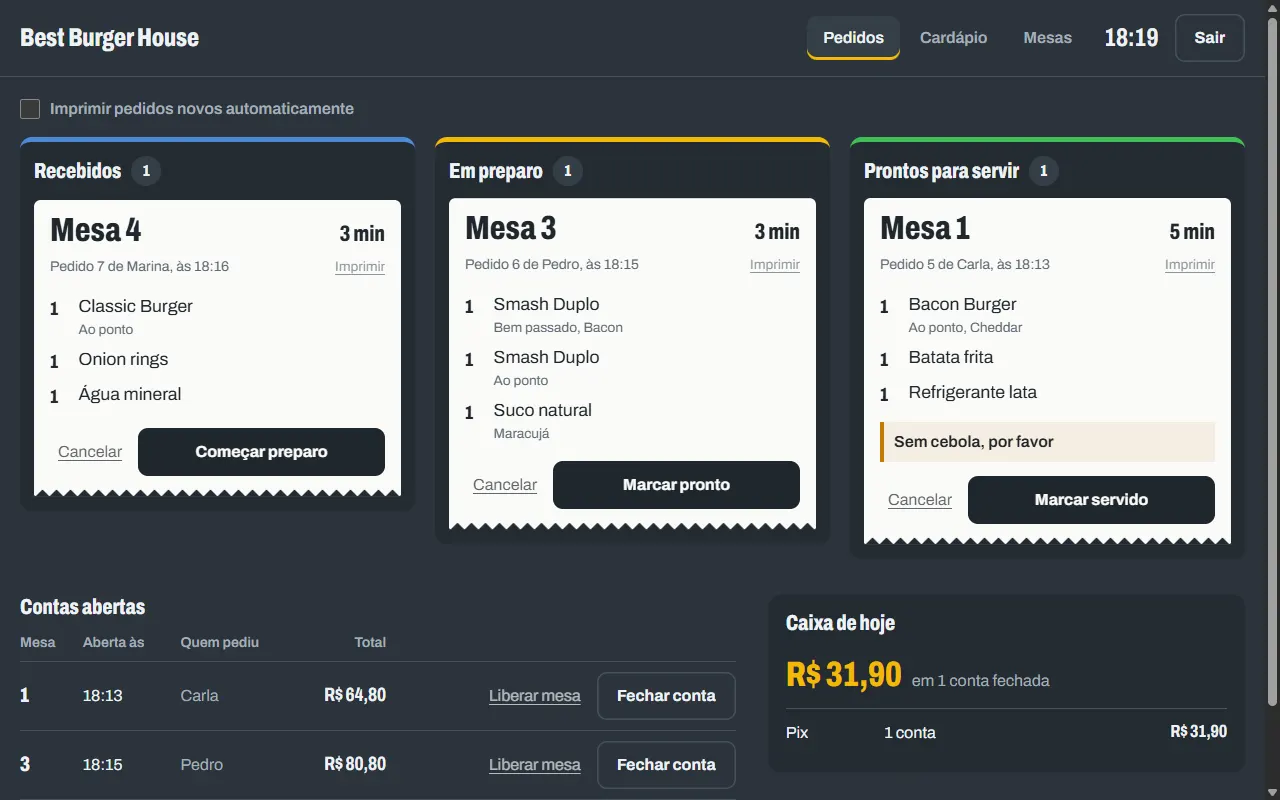
Task: Click 'Pedido 7 de Marina, às 18:16'
Action: pyautogui.click(x=140, y=267)
